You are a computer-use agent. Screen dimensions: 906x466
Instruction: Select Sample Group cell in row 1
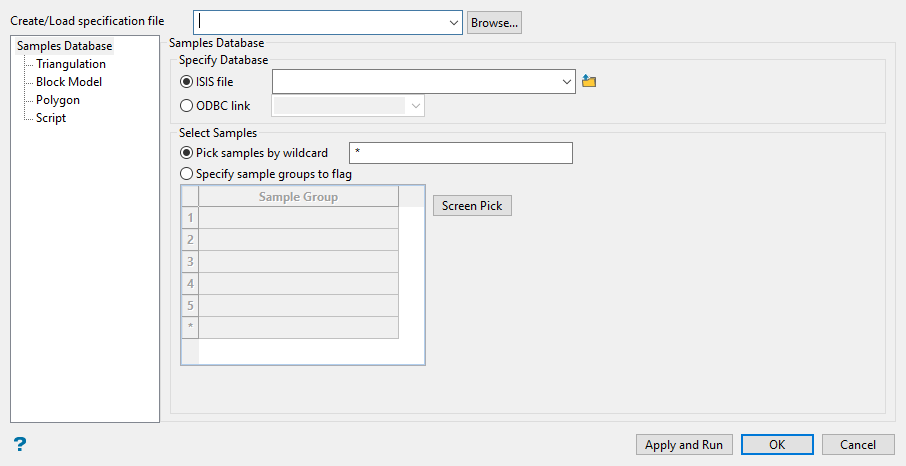(x=298, y=218)
